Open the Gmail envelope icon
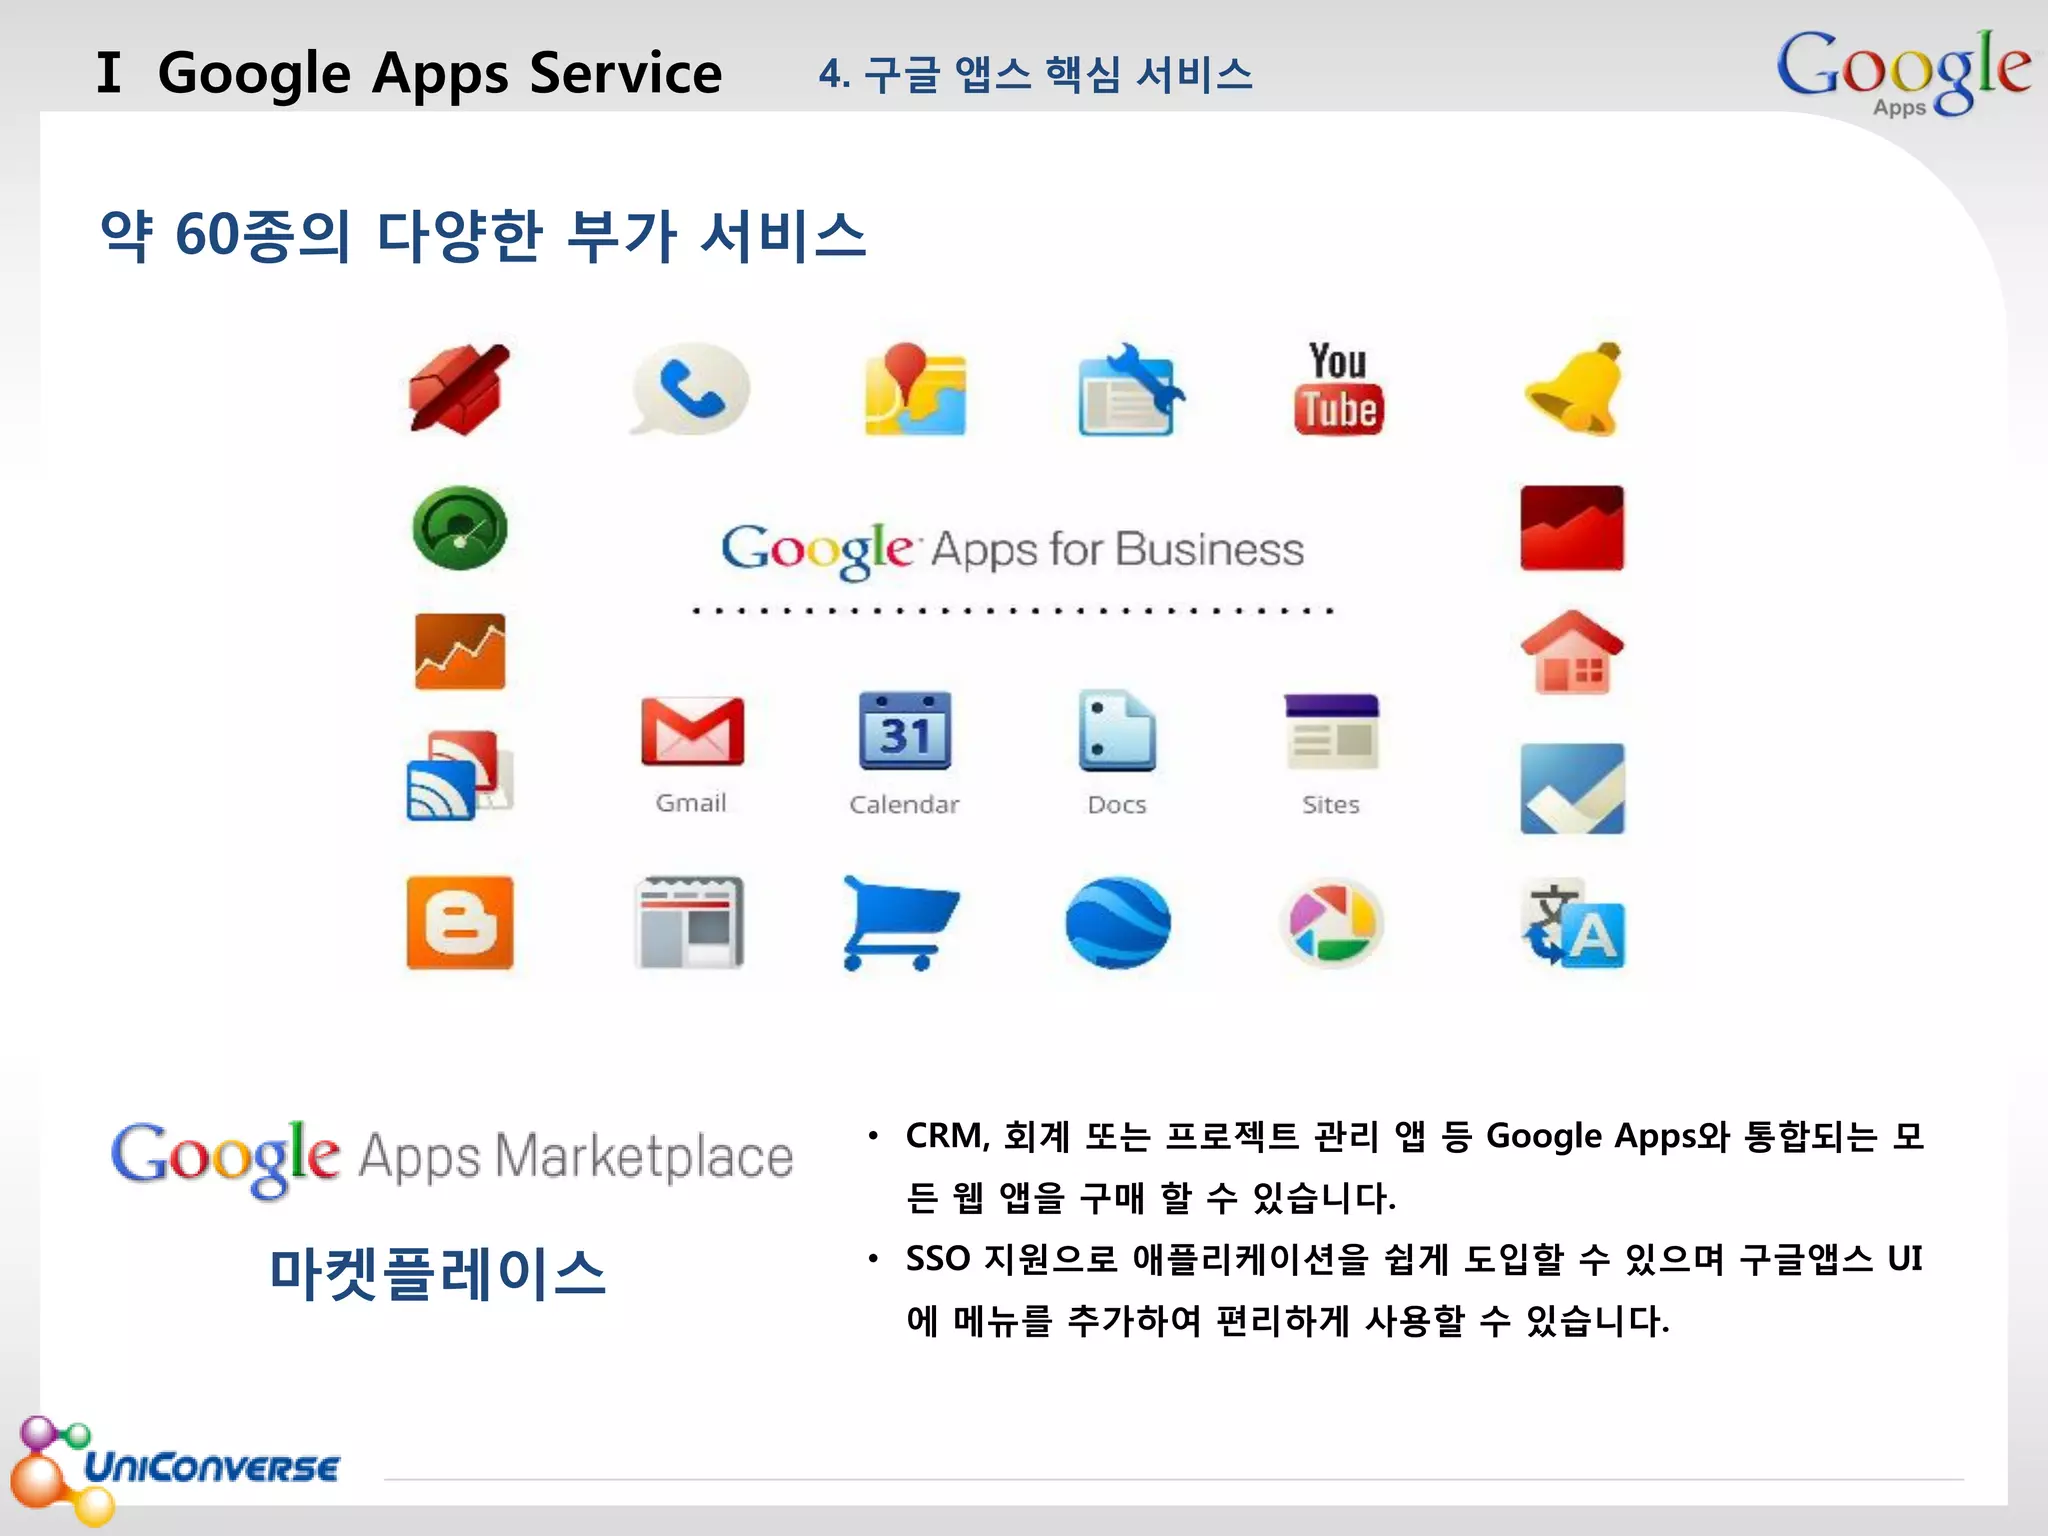 tap(692, 731)
